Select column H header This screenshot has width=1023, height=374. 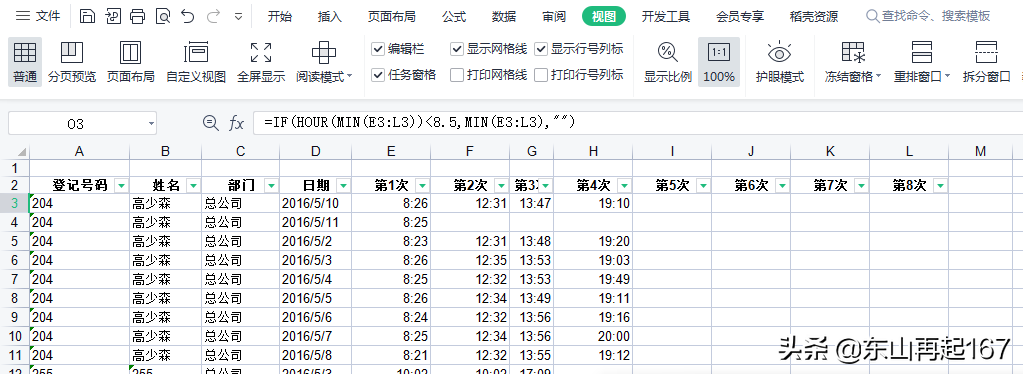pos(593,151)
